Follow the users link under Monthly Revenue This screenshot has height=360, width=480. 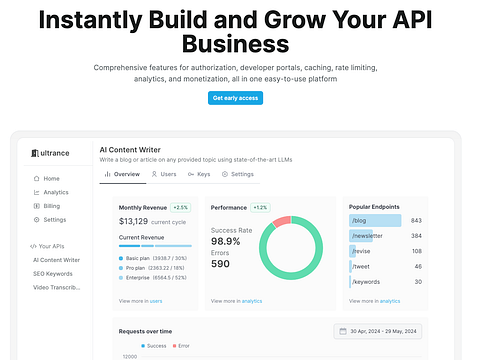156,301
